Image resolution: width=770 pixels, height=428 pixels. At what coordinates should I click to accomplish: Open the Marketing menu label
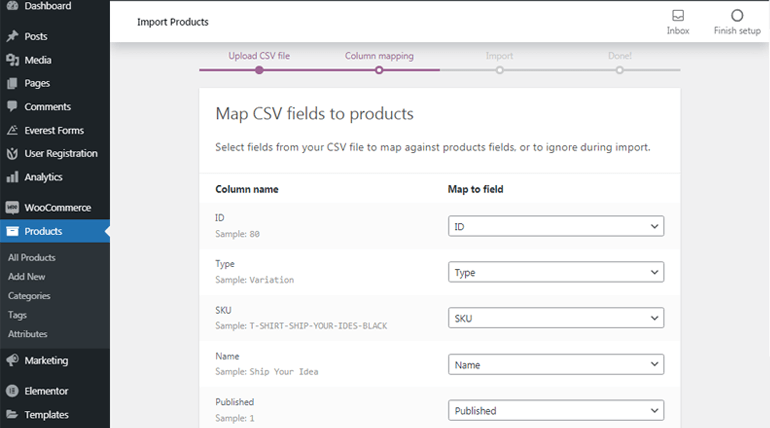pos(46,360)
